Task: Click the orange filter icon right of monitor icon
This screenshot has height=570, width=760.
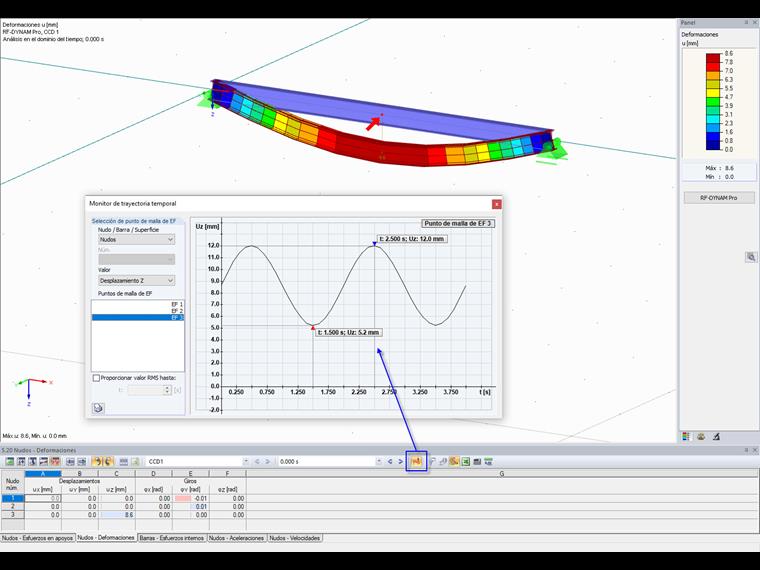Action: [x=454, y=461]
